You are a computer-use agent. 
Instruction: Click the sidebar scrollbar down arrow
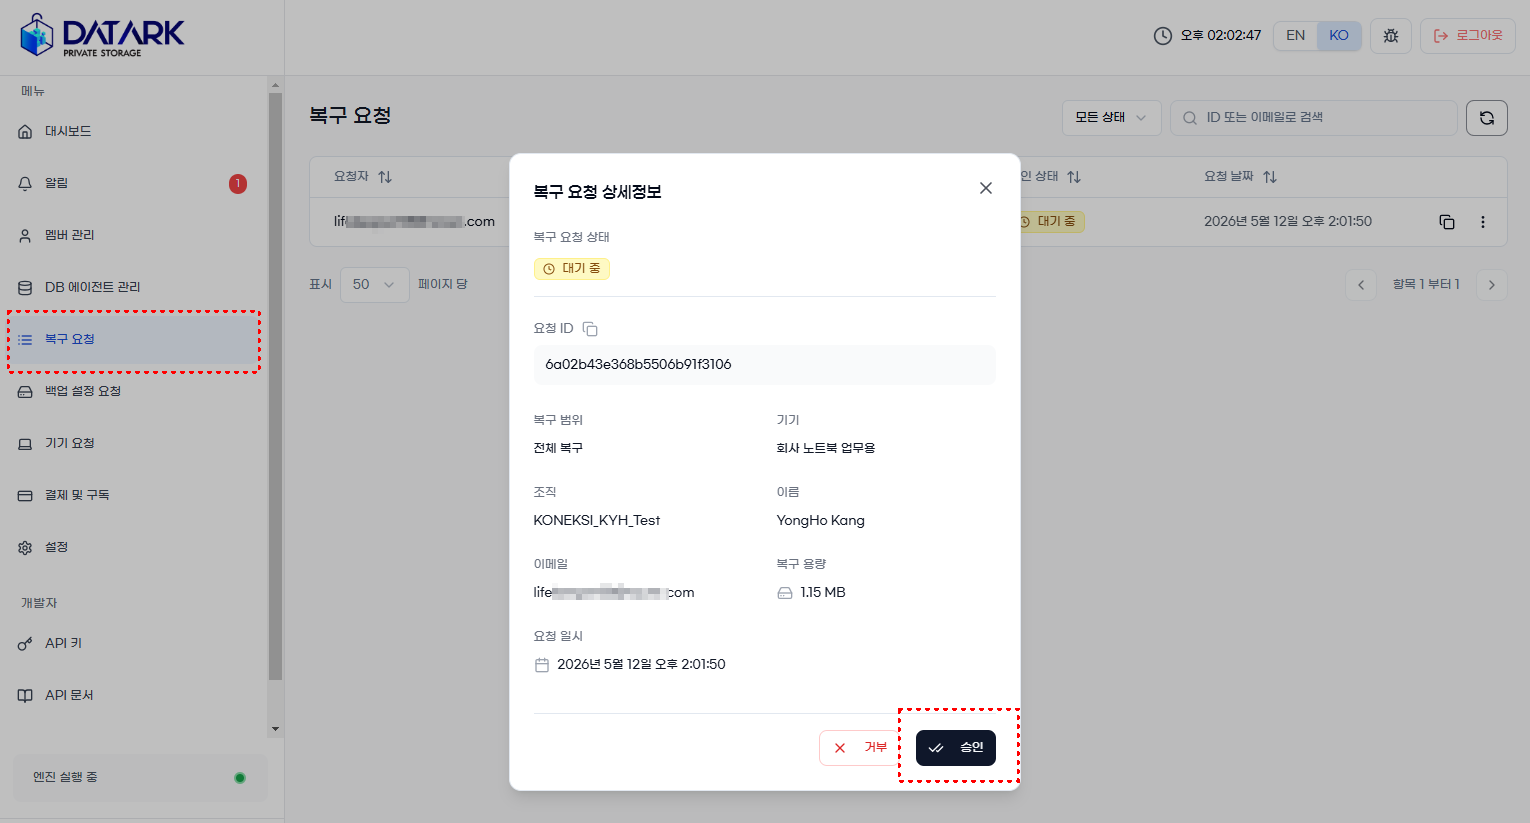(276, 729)
